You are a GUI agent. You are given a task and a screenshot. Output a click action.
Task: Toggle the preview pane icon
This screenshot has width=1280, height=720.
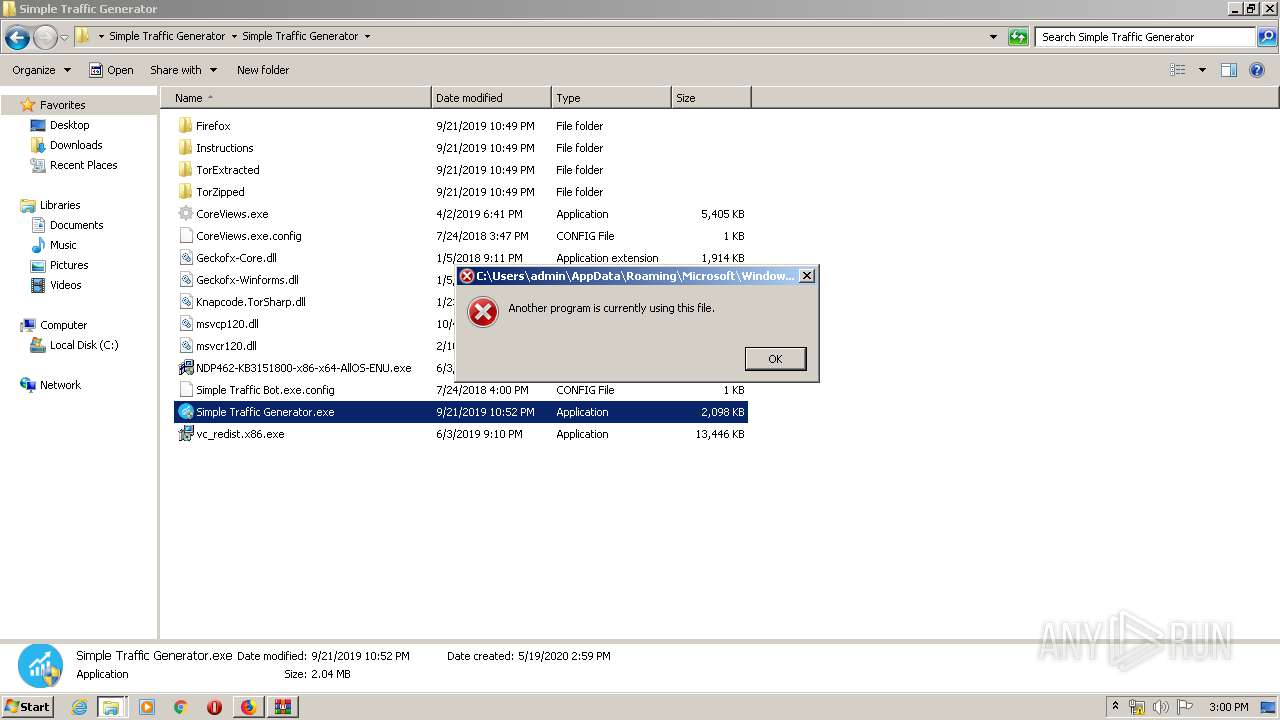1229,70
